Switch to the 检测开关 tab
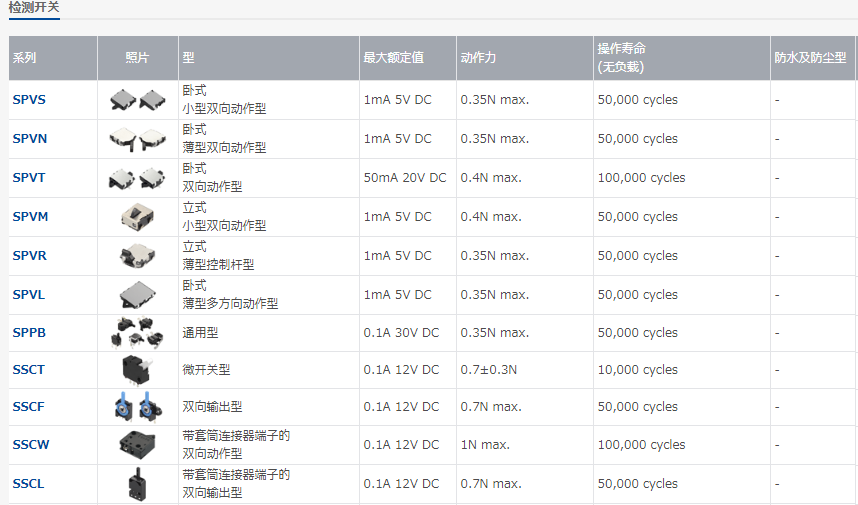Viewport: 858px width, 505px height. (33, 7)
